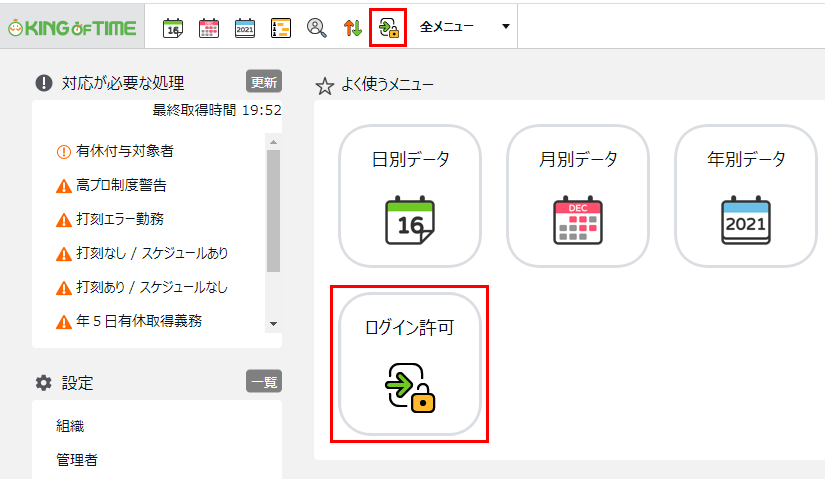Screen dimensions: 825x479
Task: Open the ログイン許可 tile
Action: pos(410,364)
